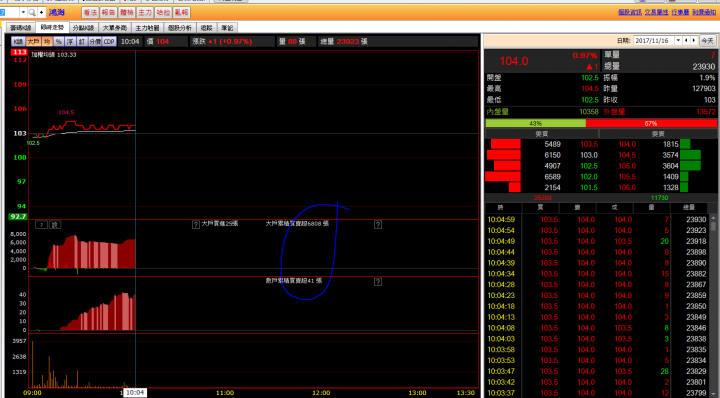The width and height of the screenshot is (720, 398).
Task: Click the 外盤量 value 13572
Action: [705, 112]
